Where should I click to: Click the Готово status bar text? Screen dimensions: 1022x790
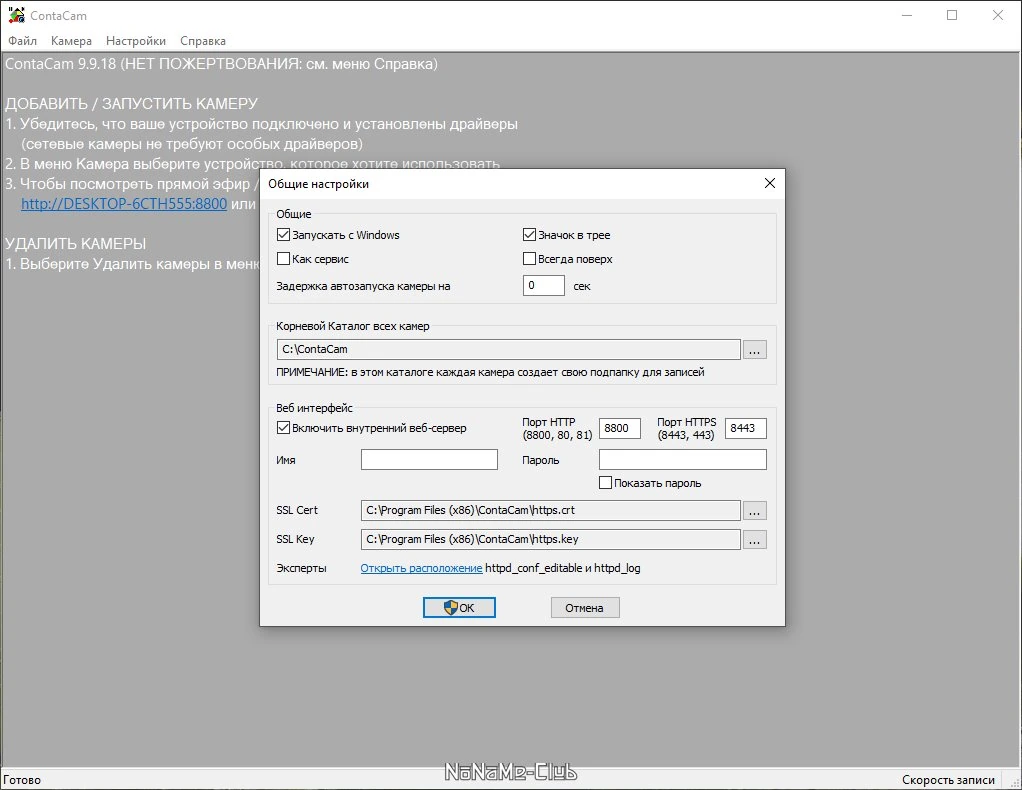(22, 780)
